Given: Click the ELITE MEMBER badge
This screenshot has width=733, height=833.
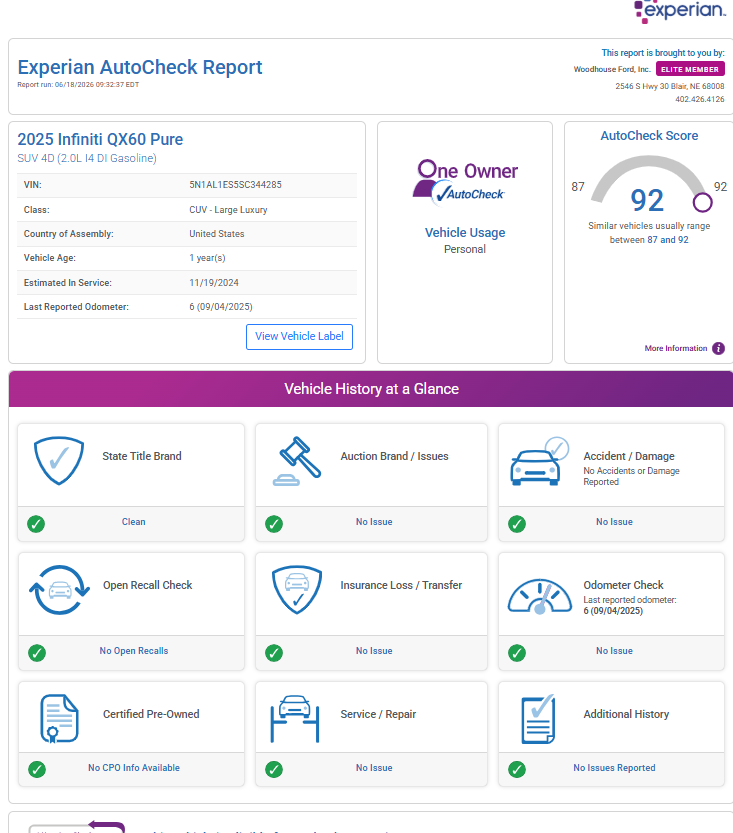Looking at the screenshot, I should pos(690,69).
